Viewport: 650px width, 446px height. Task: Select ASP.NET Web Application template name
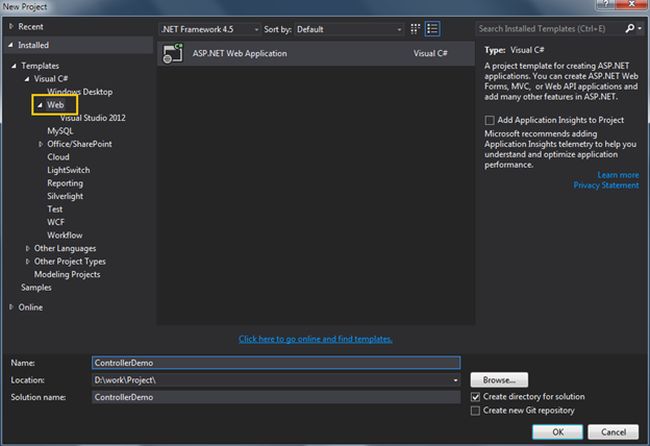(240, 53)
